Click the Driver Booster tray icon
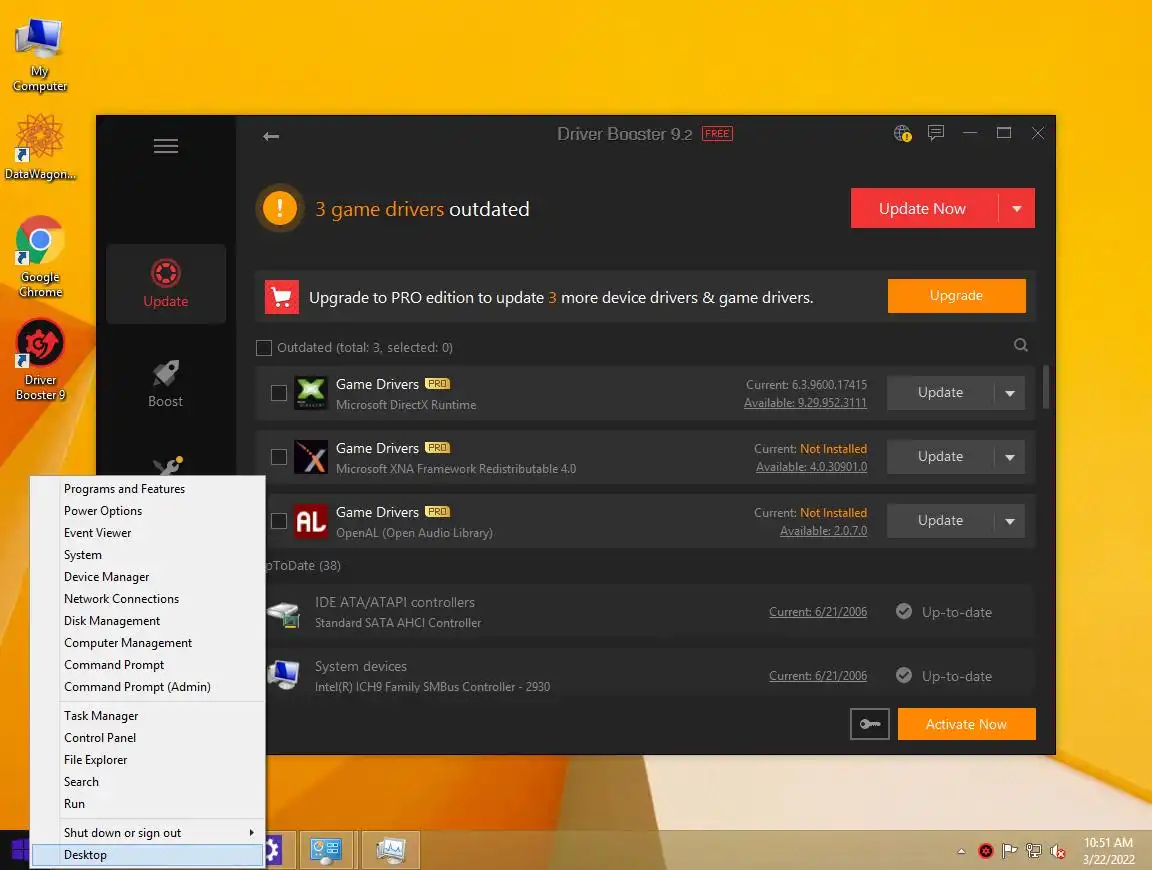 tap(985, 851)
